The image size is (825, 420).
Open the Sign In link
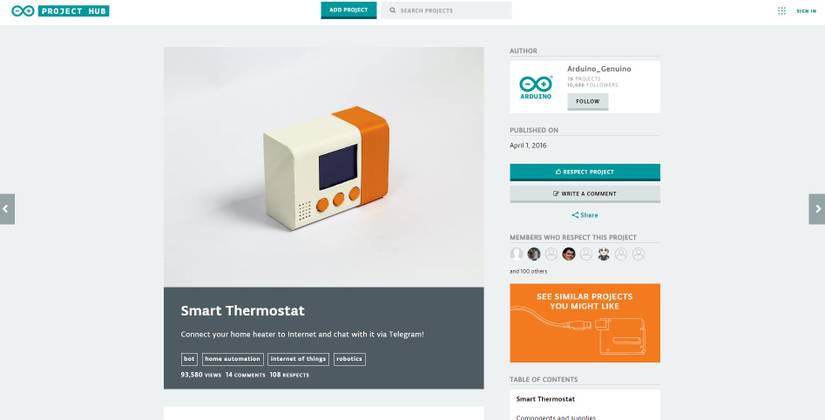point(806,11)
